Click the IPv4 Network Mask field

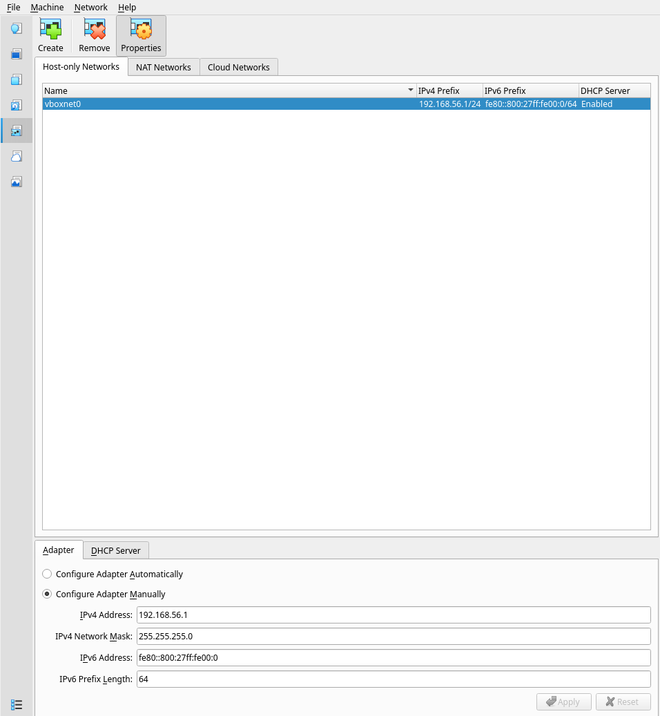(393, 636)
